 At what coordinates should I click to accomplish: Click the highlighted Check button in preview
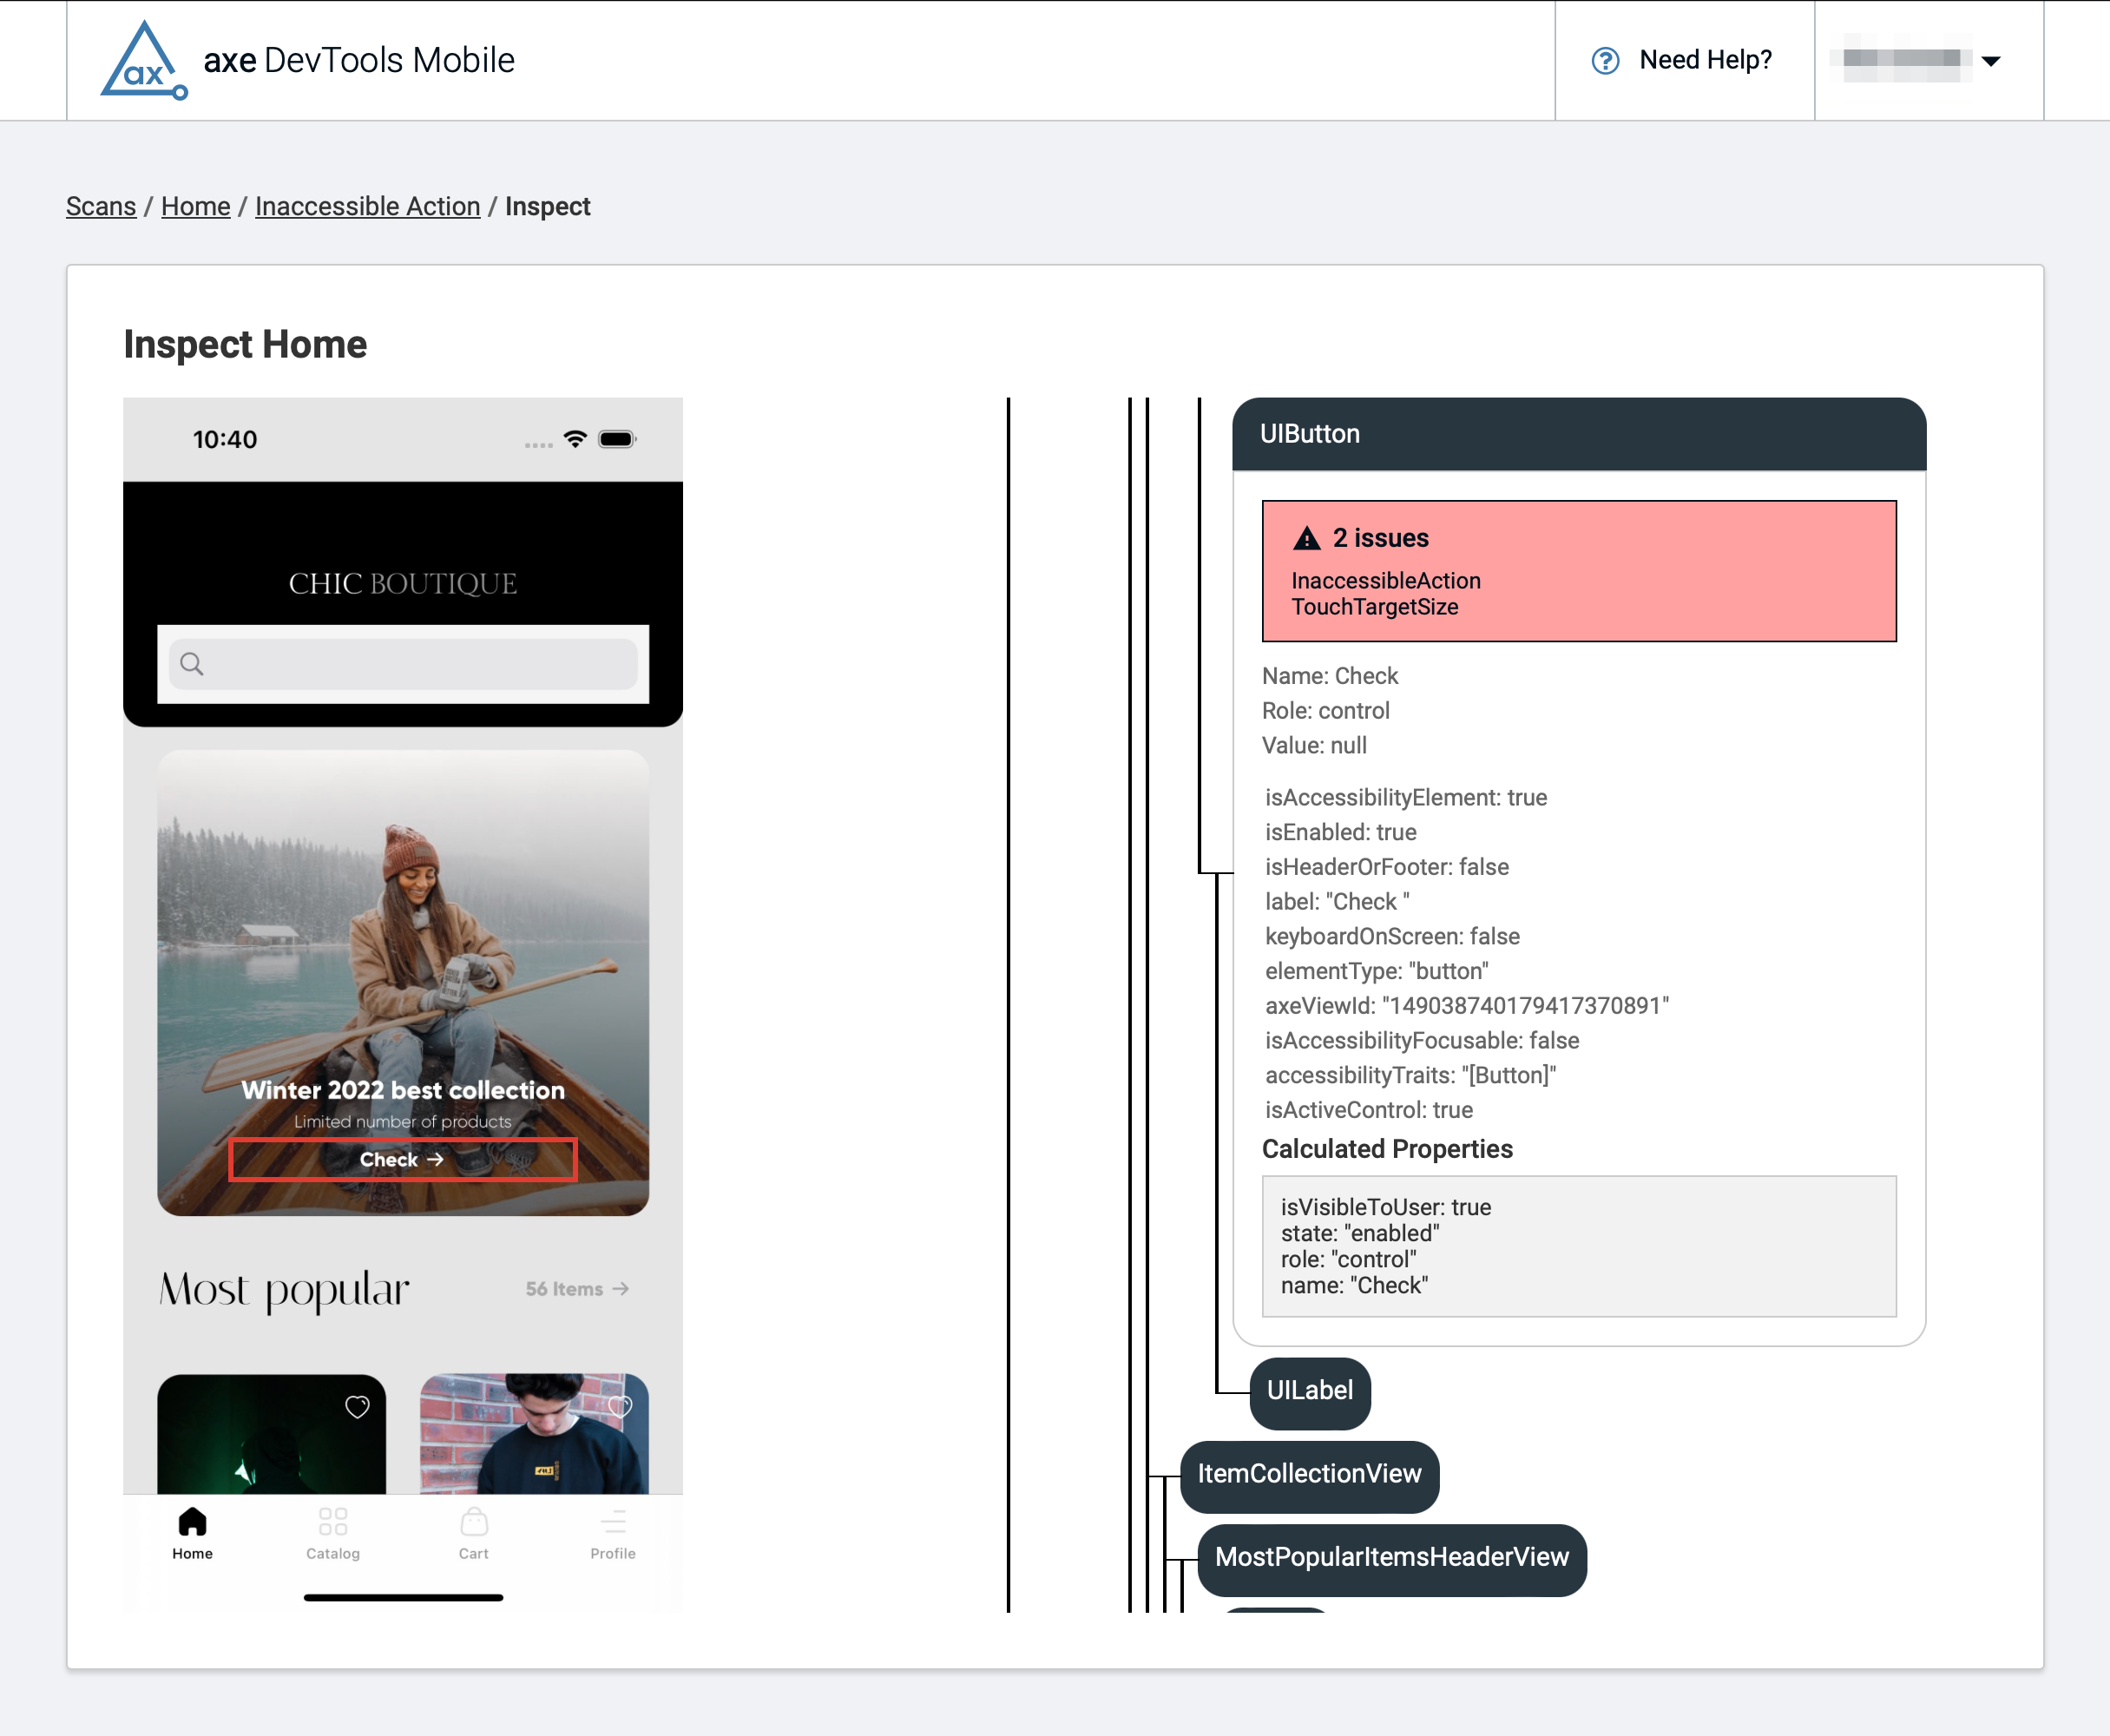click(x=402, y=1160)
